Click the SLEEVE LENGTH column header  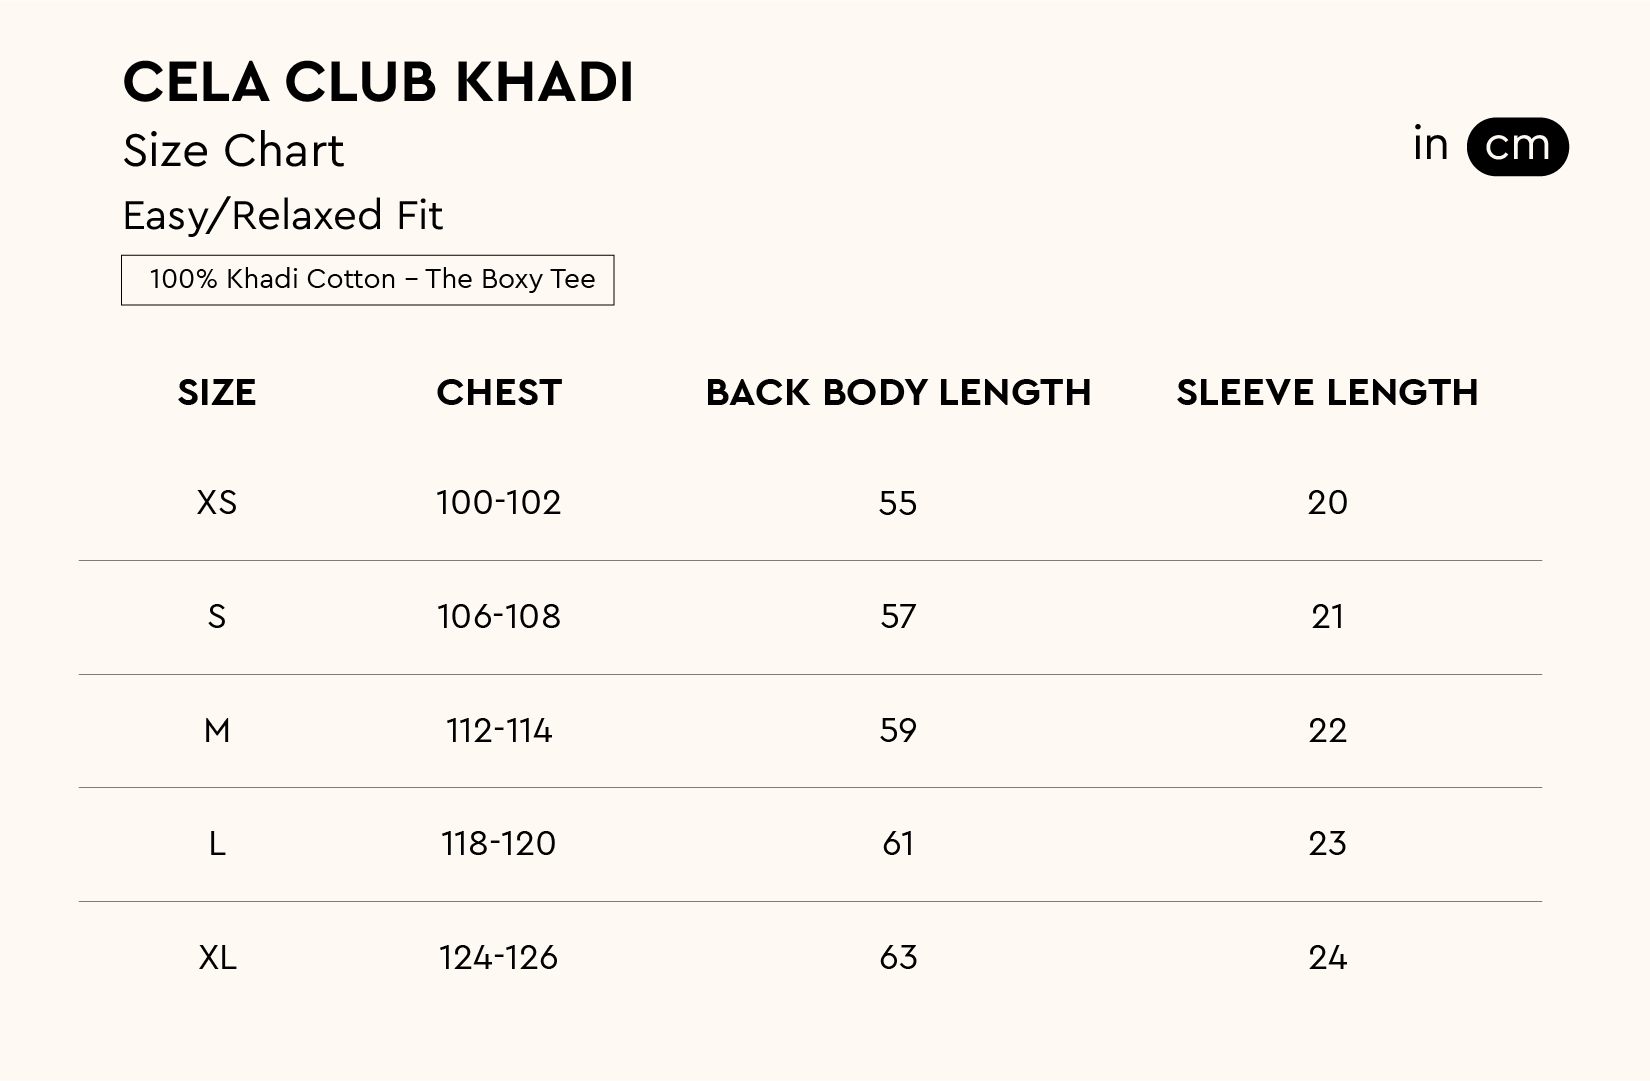[1327, 393]
